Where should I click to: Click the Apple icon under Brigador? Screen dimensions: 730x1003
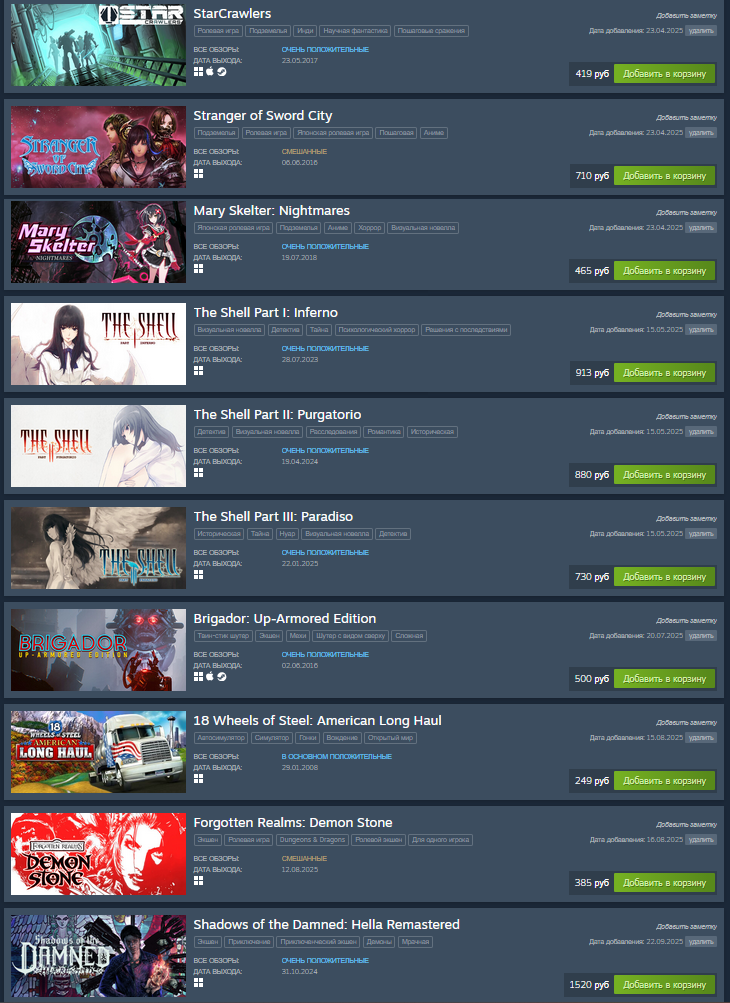click(210, 677)
